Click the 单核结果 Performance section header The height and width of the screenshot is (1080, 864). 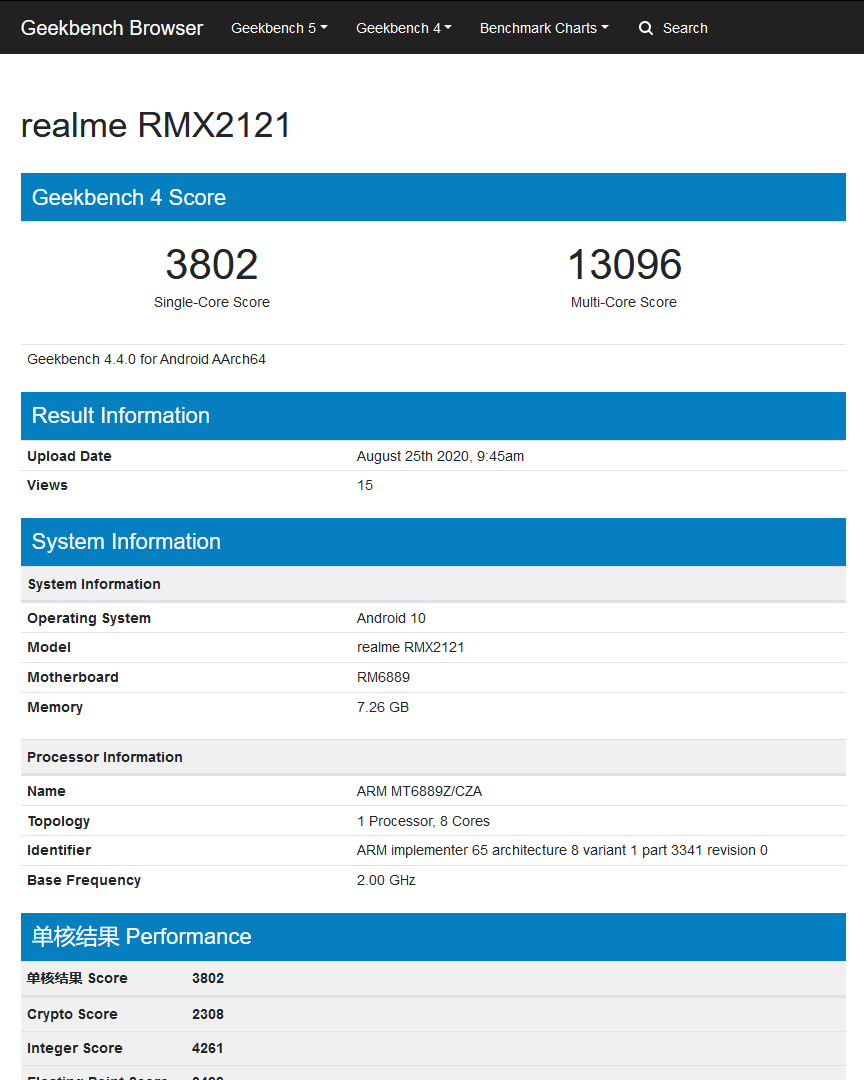coord(433,937)
